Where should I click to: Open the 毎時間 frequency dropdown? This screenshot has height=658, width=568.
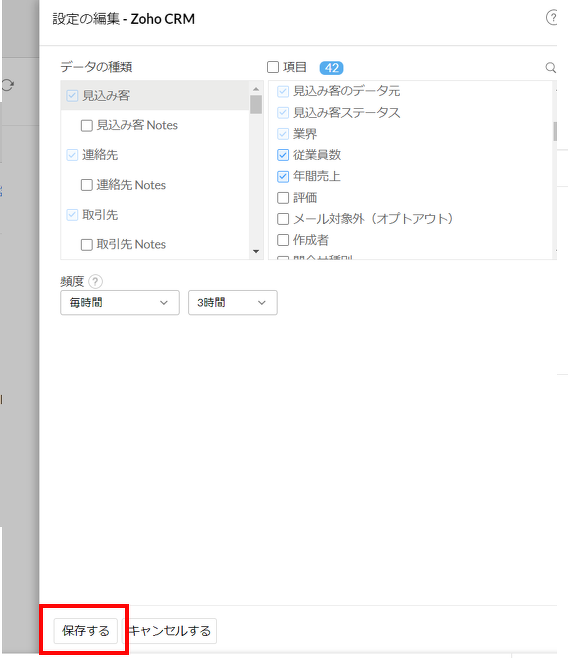click(120, 303)
